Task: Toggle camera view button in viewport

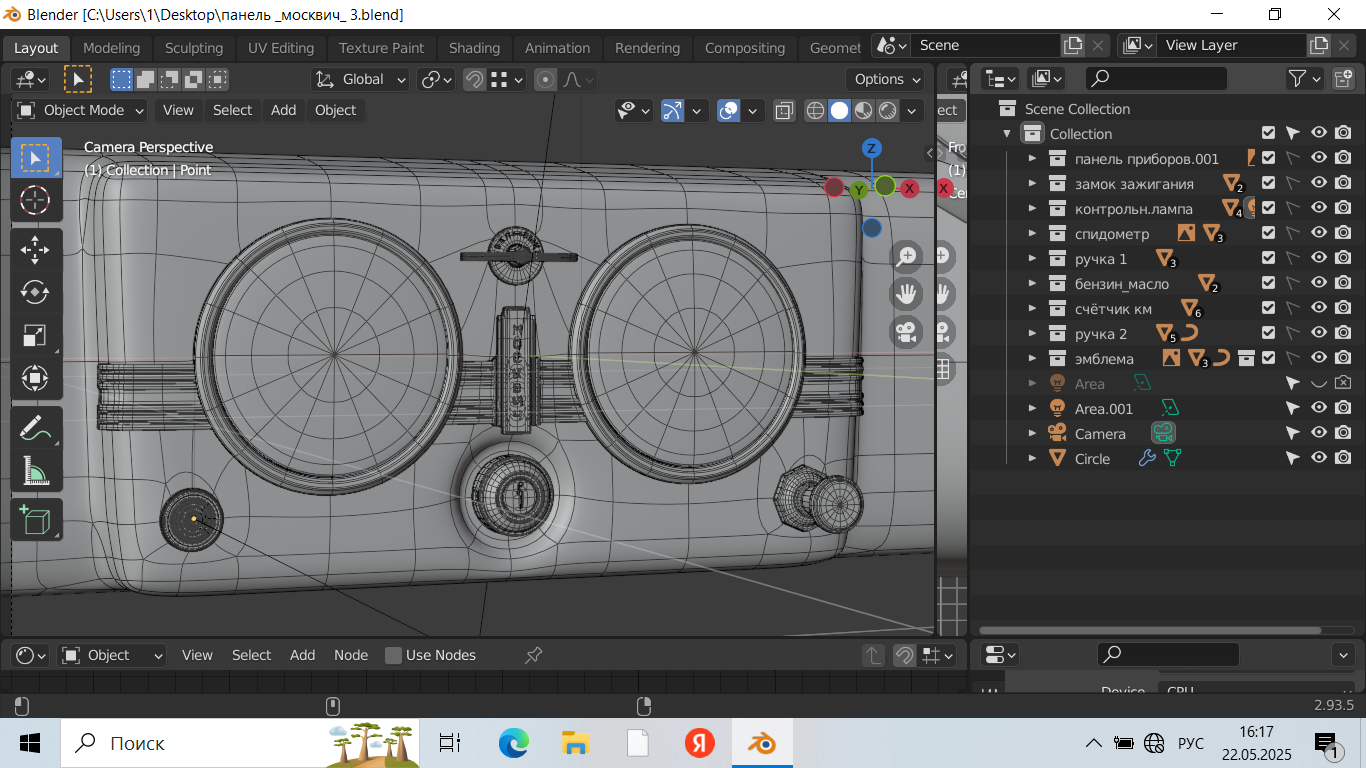Action: tap(907, 332)
